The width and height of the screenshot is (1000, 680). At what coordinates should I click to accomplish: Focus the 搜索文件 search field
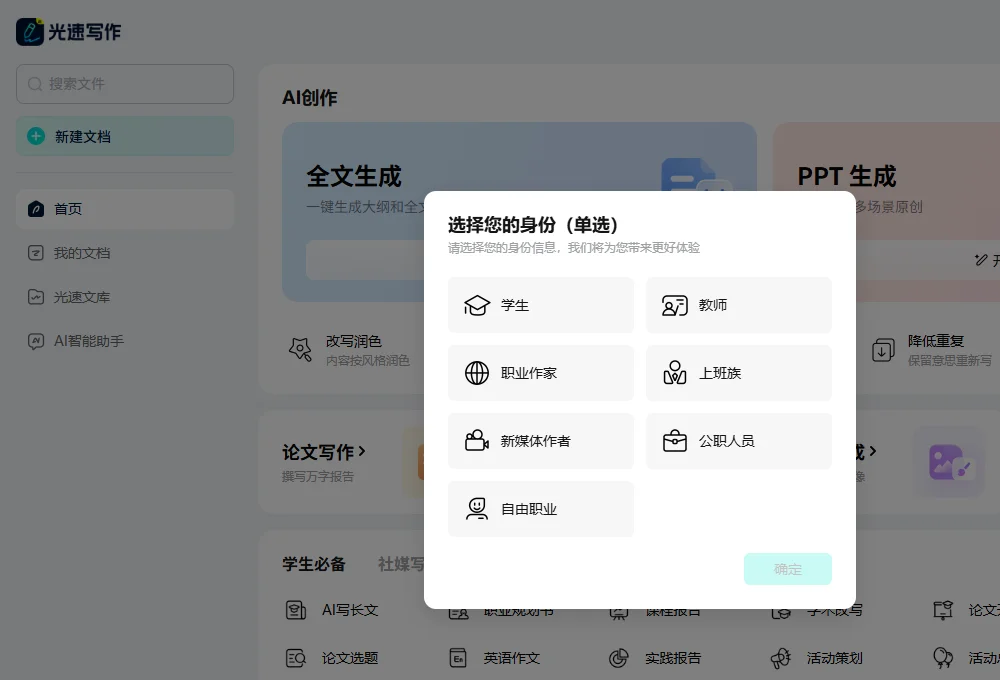click(125, 84)
